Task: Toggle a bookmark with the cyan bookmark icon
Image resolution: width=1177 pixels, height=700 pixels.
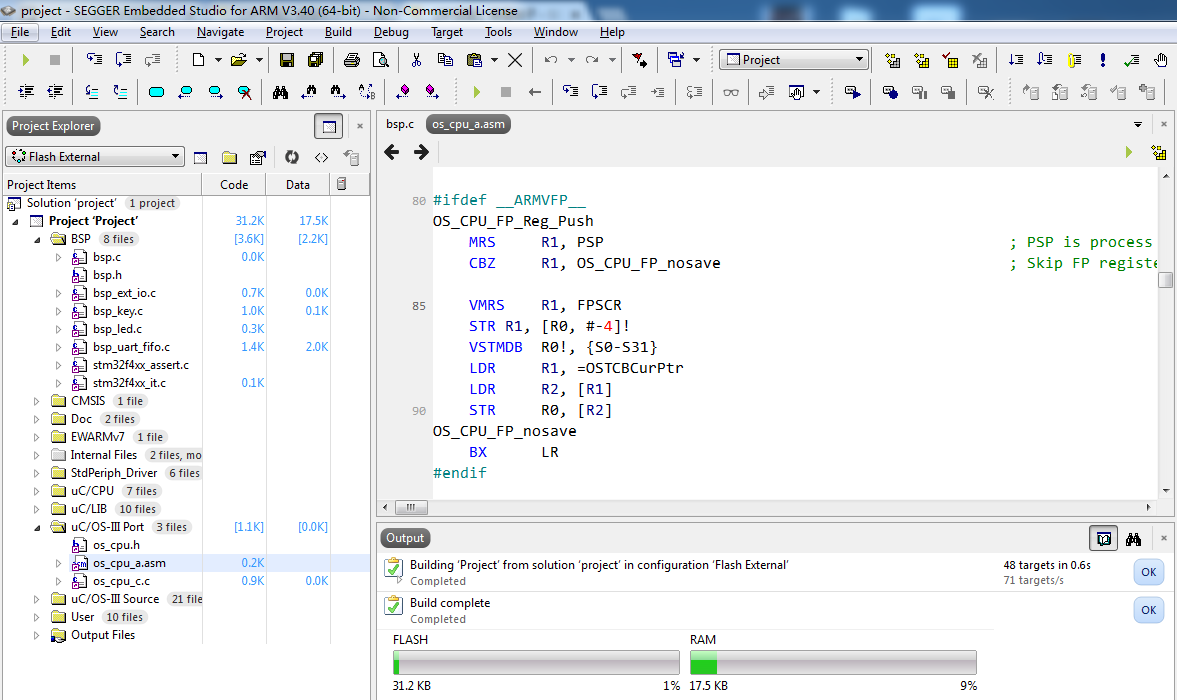Action: 156,92
